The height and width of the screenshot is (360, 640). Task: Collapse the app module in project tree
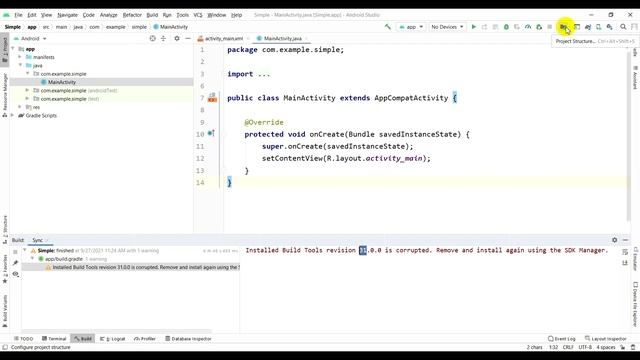click(13, 49)
